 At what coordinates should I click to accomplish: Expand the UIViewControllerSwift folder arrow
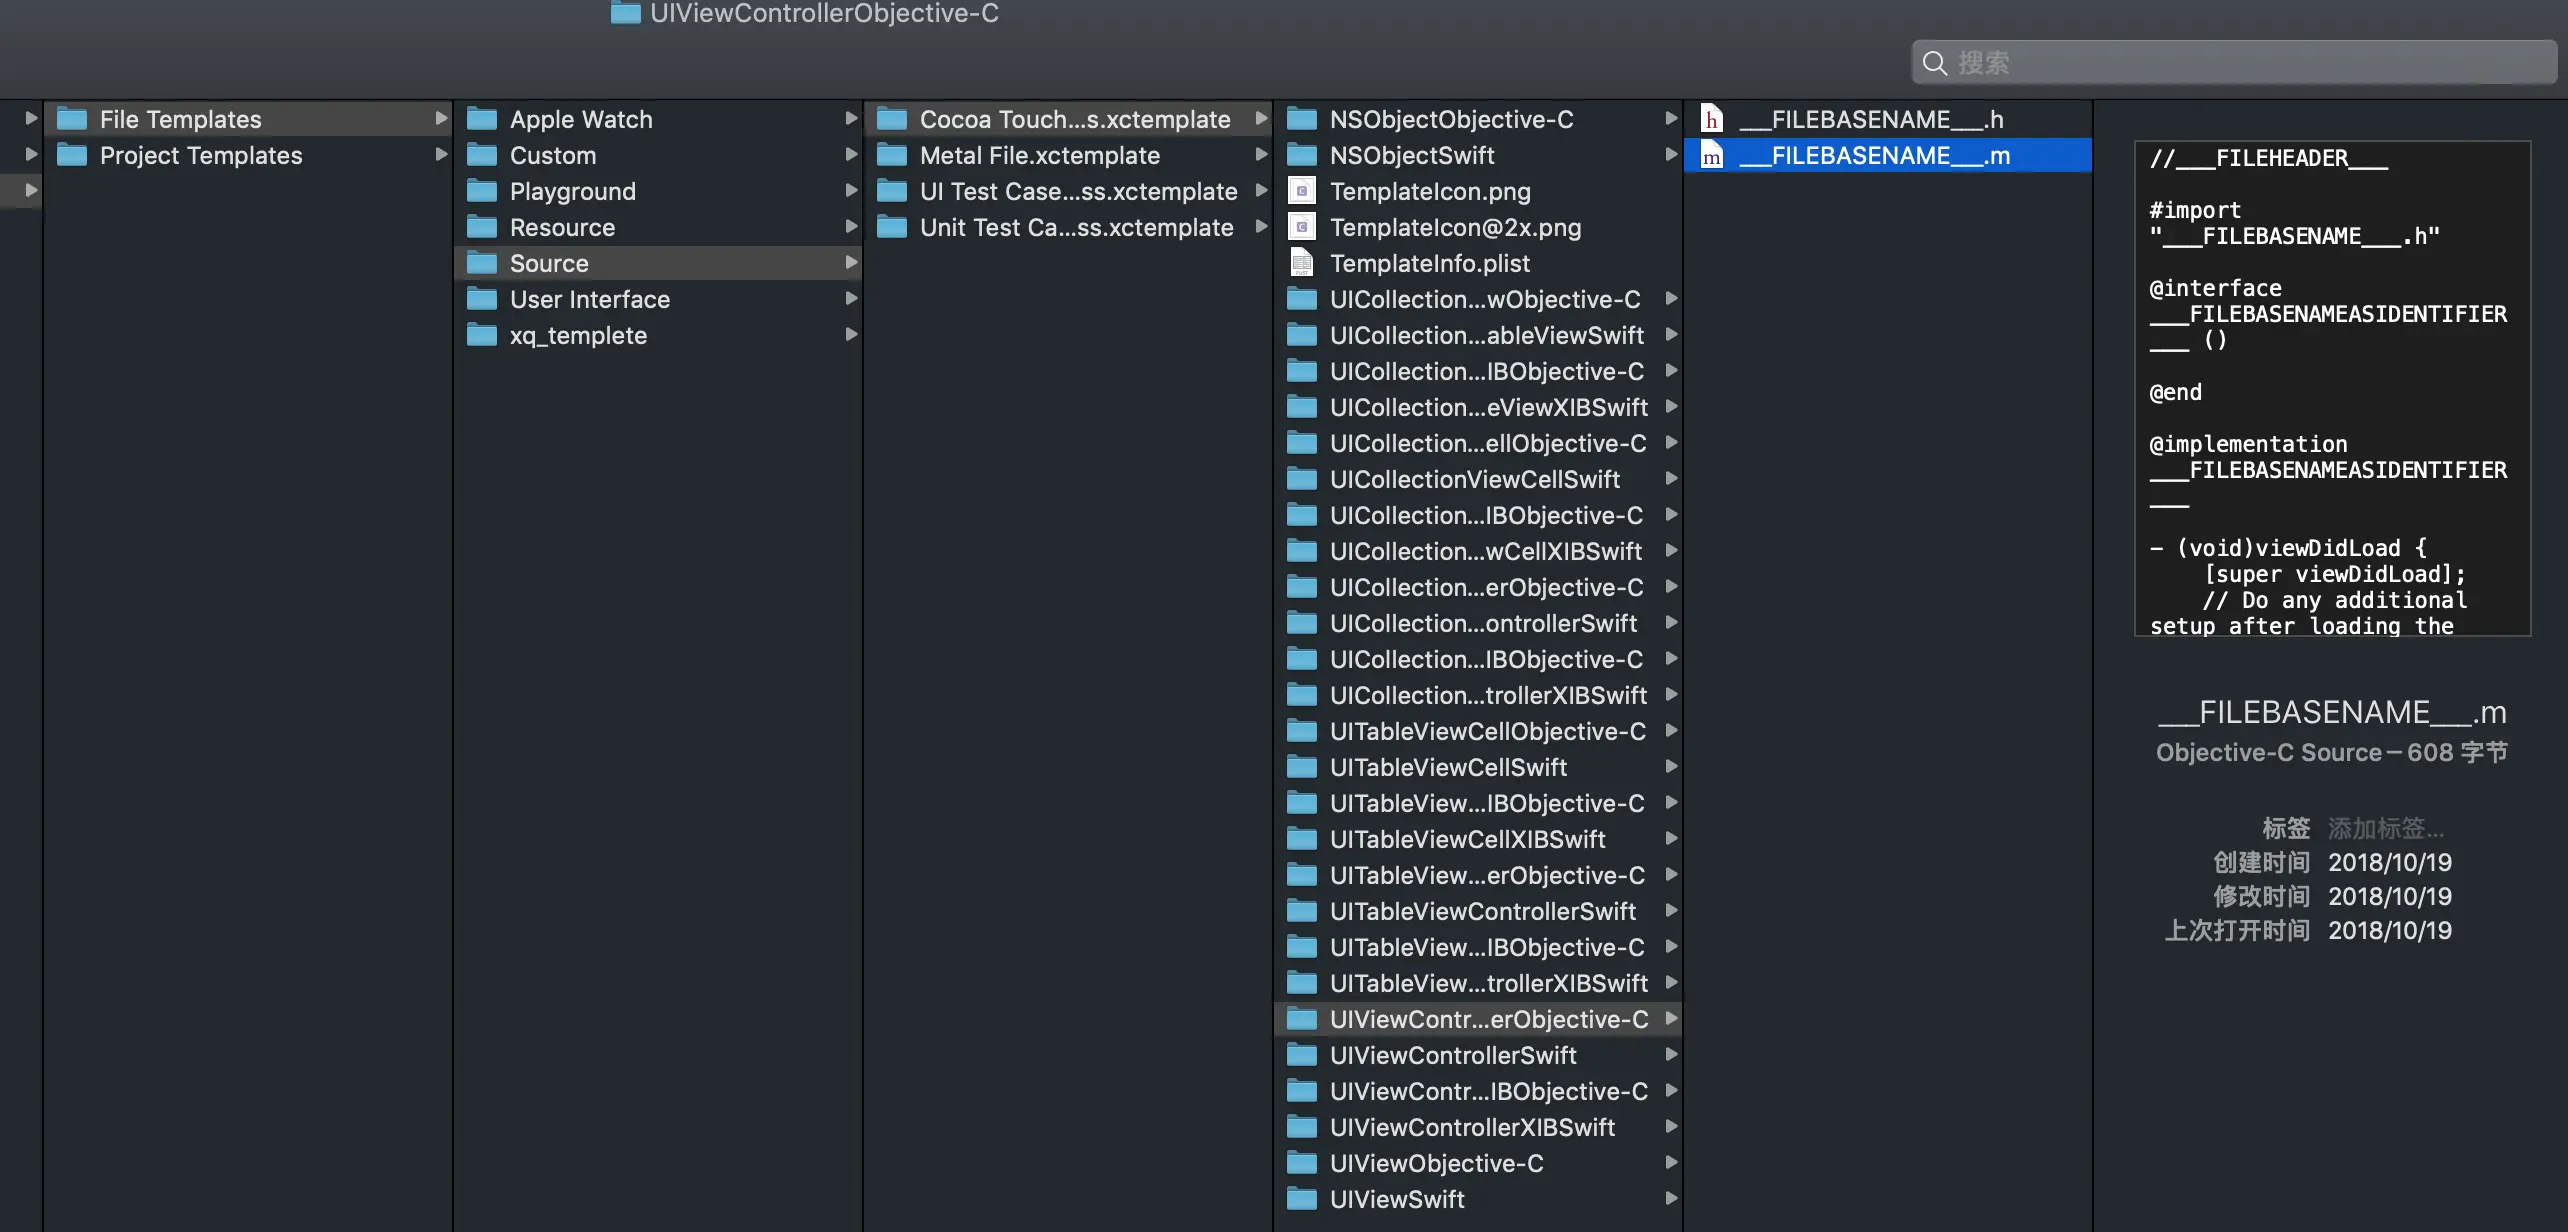pyautogui.click(x=1671, y=1055)
